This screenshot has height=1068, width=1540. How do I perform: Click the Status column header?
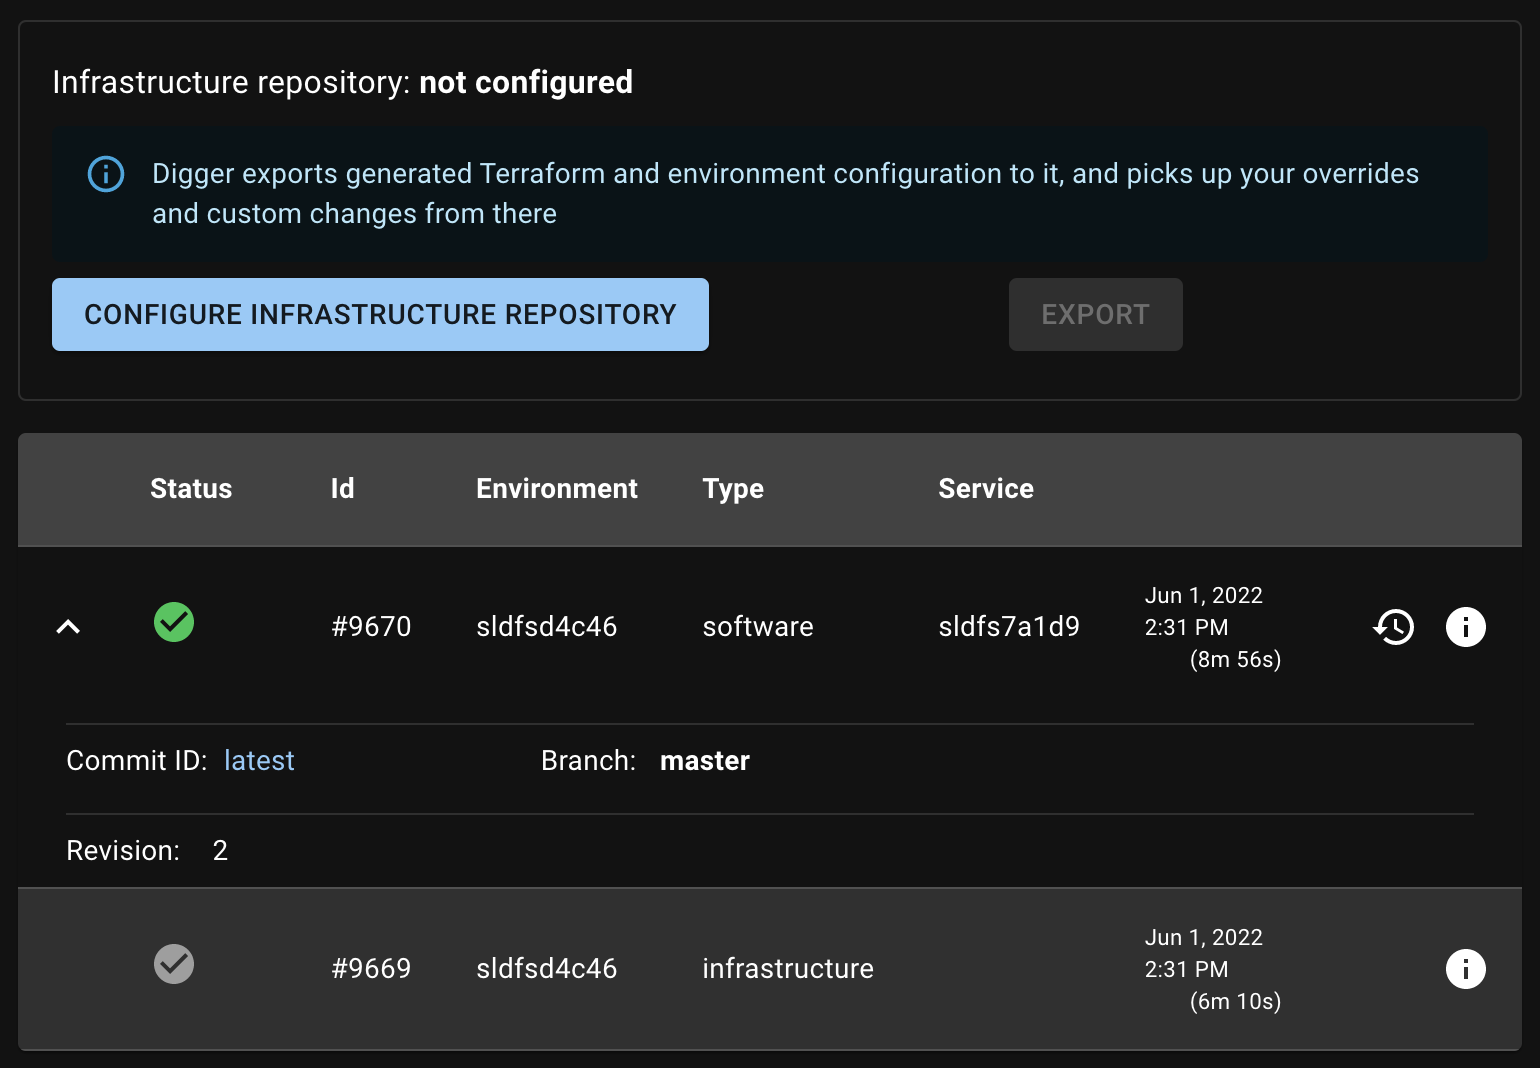coord(191,489)
